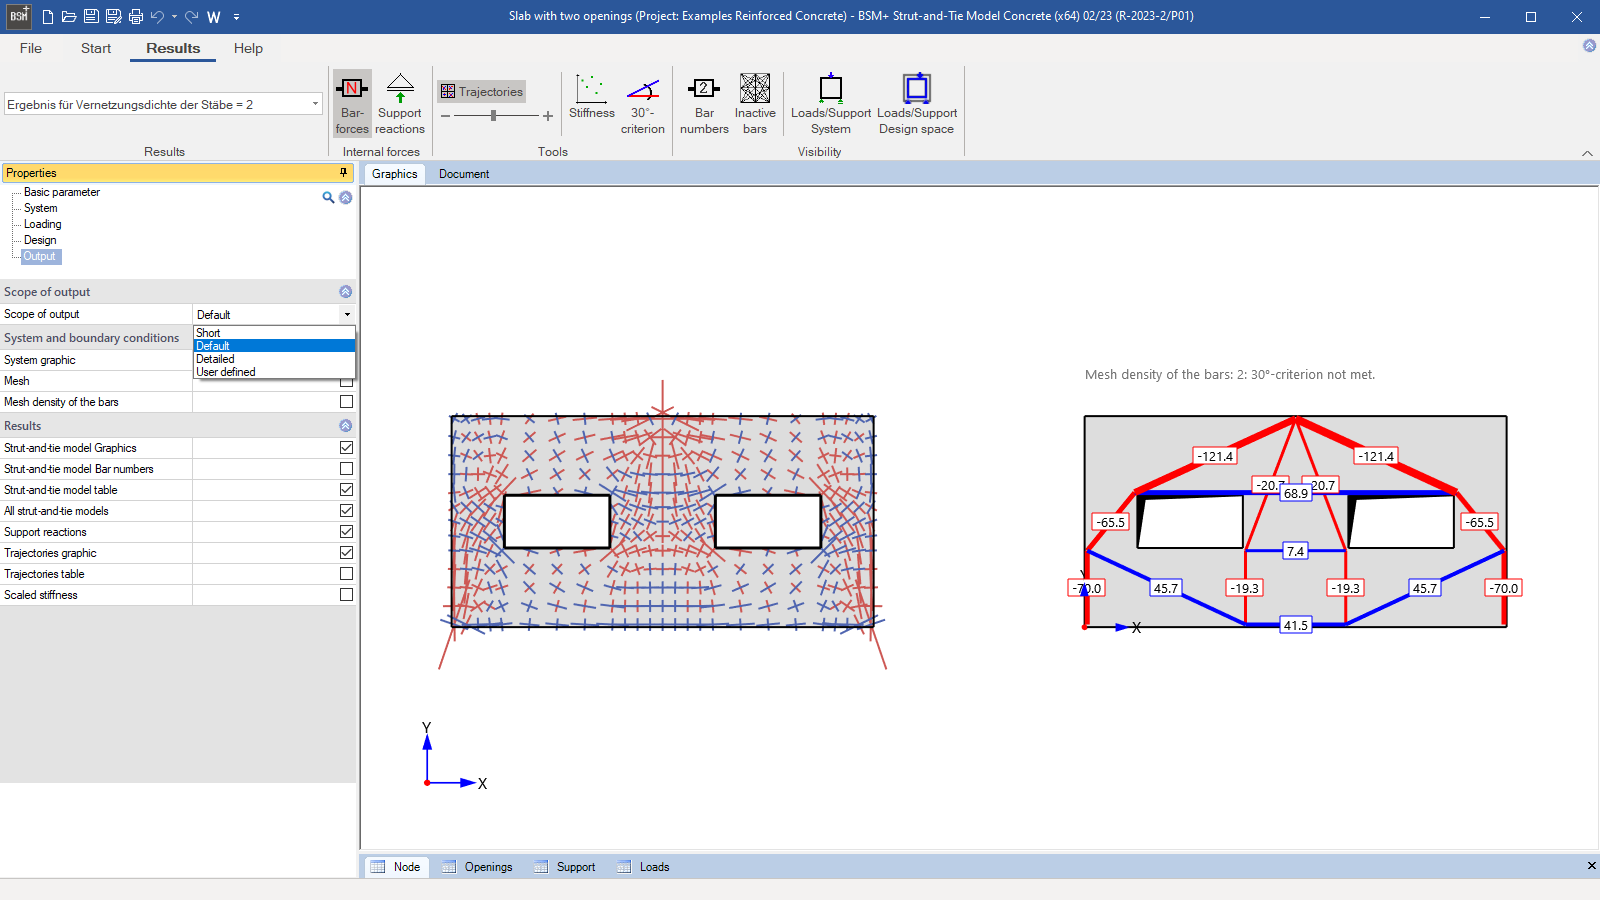Uncheck Strut-and-tie model Graphics

[346, 448]
